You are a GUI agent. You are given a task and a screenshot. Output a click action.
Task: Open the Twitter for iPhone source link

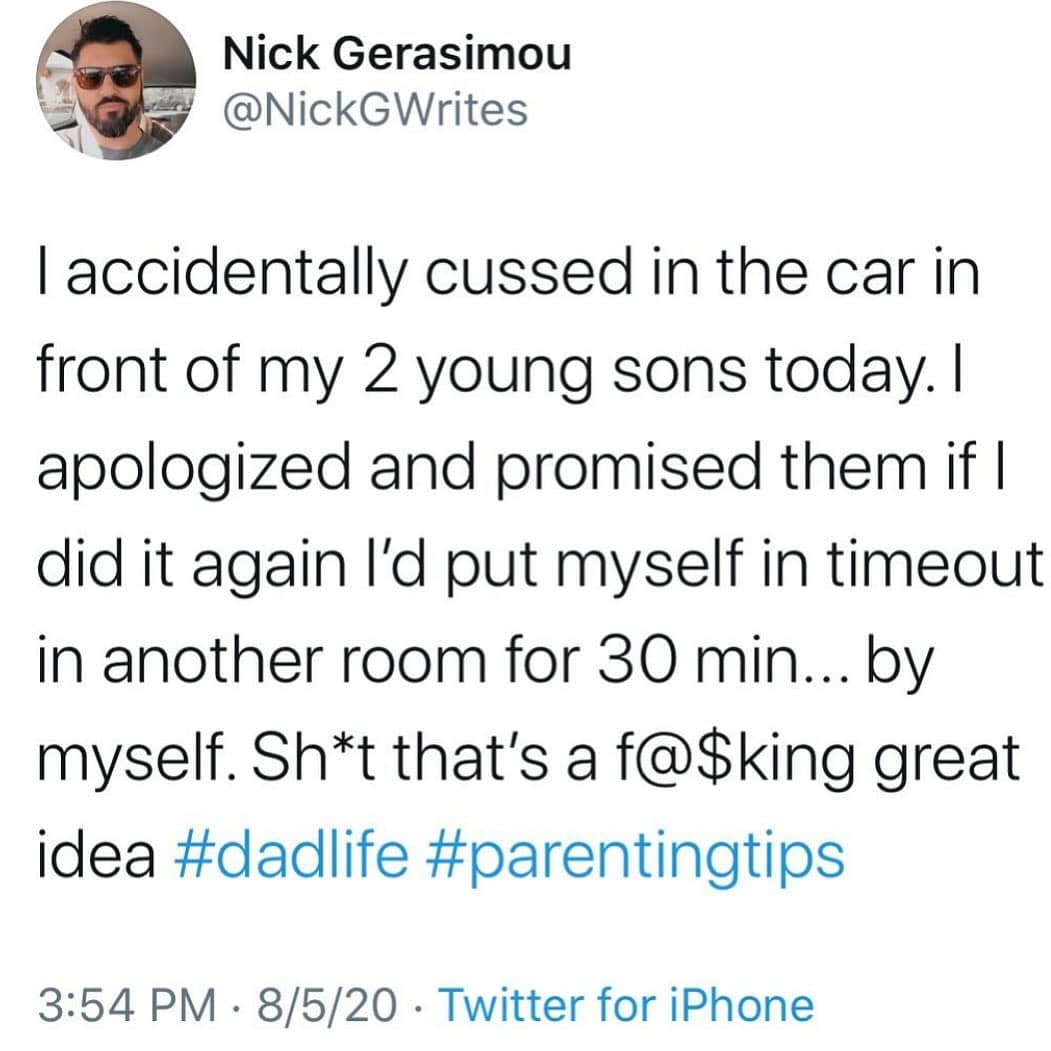(x=626, y=1004)
